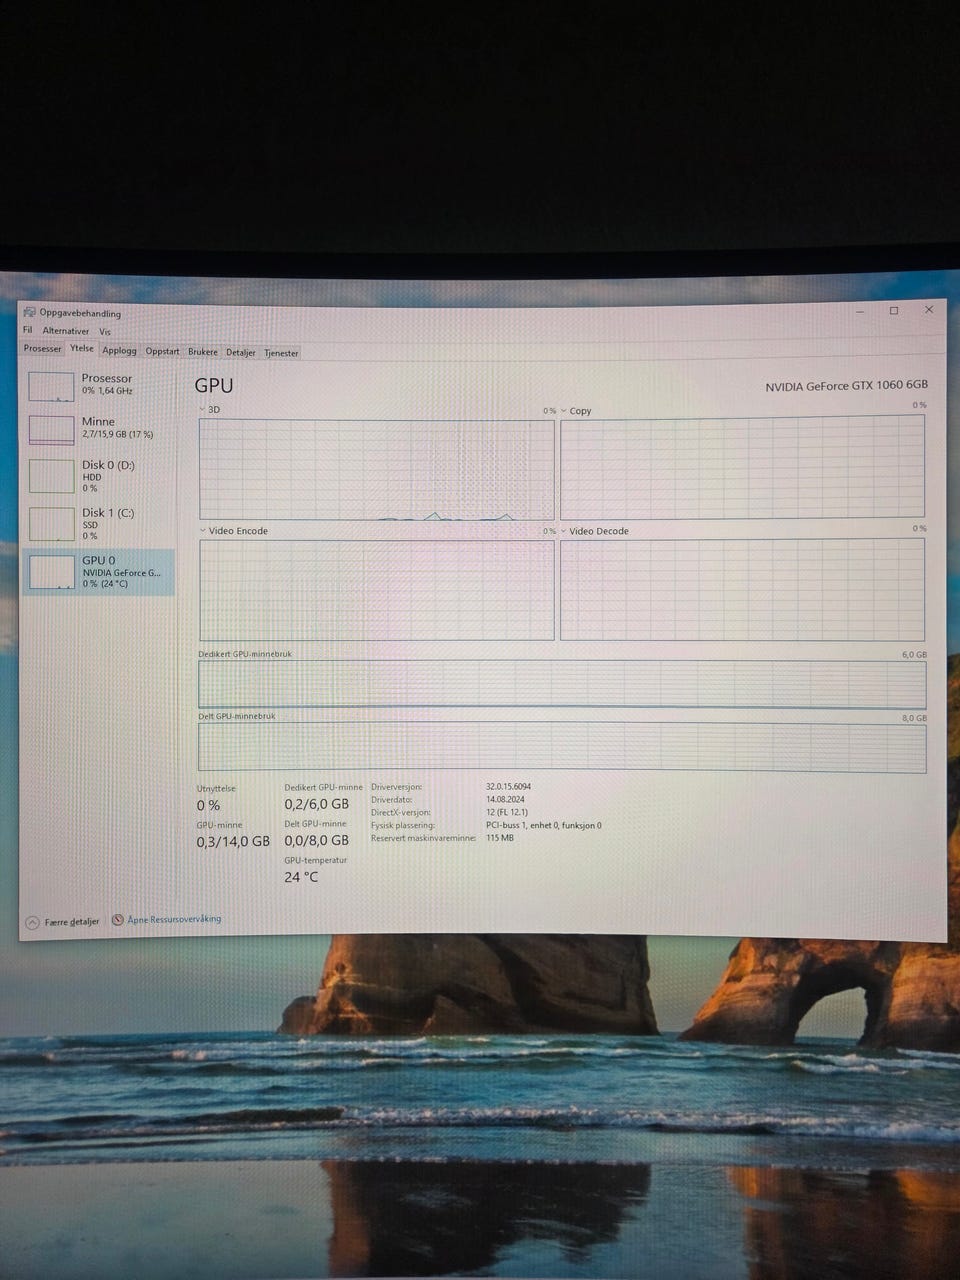Select Disk 1 (C:) SSD entry
This screenshot has height=1280, width=960.
98,524
